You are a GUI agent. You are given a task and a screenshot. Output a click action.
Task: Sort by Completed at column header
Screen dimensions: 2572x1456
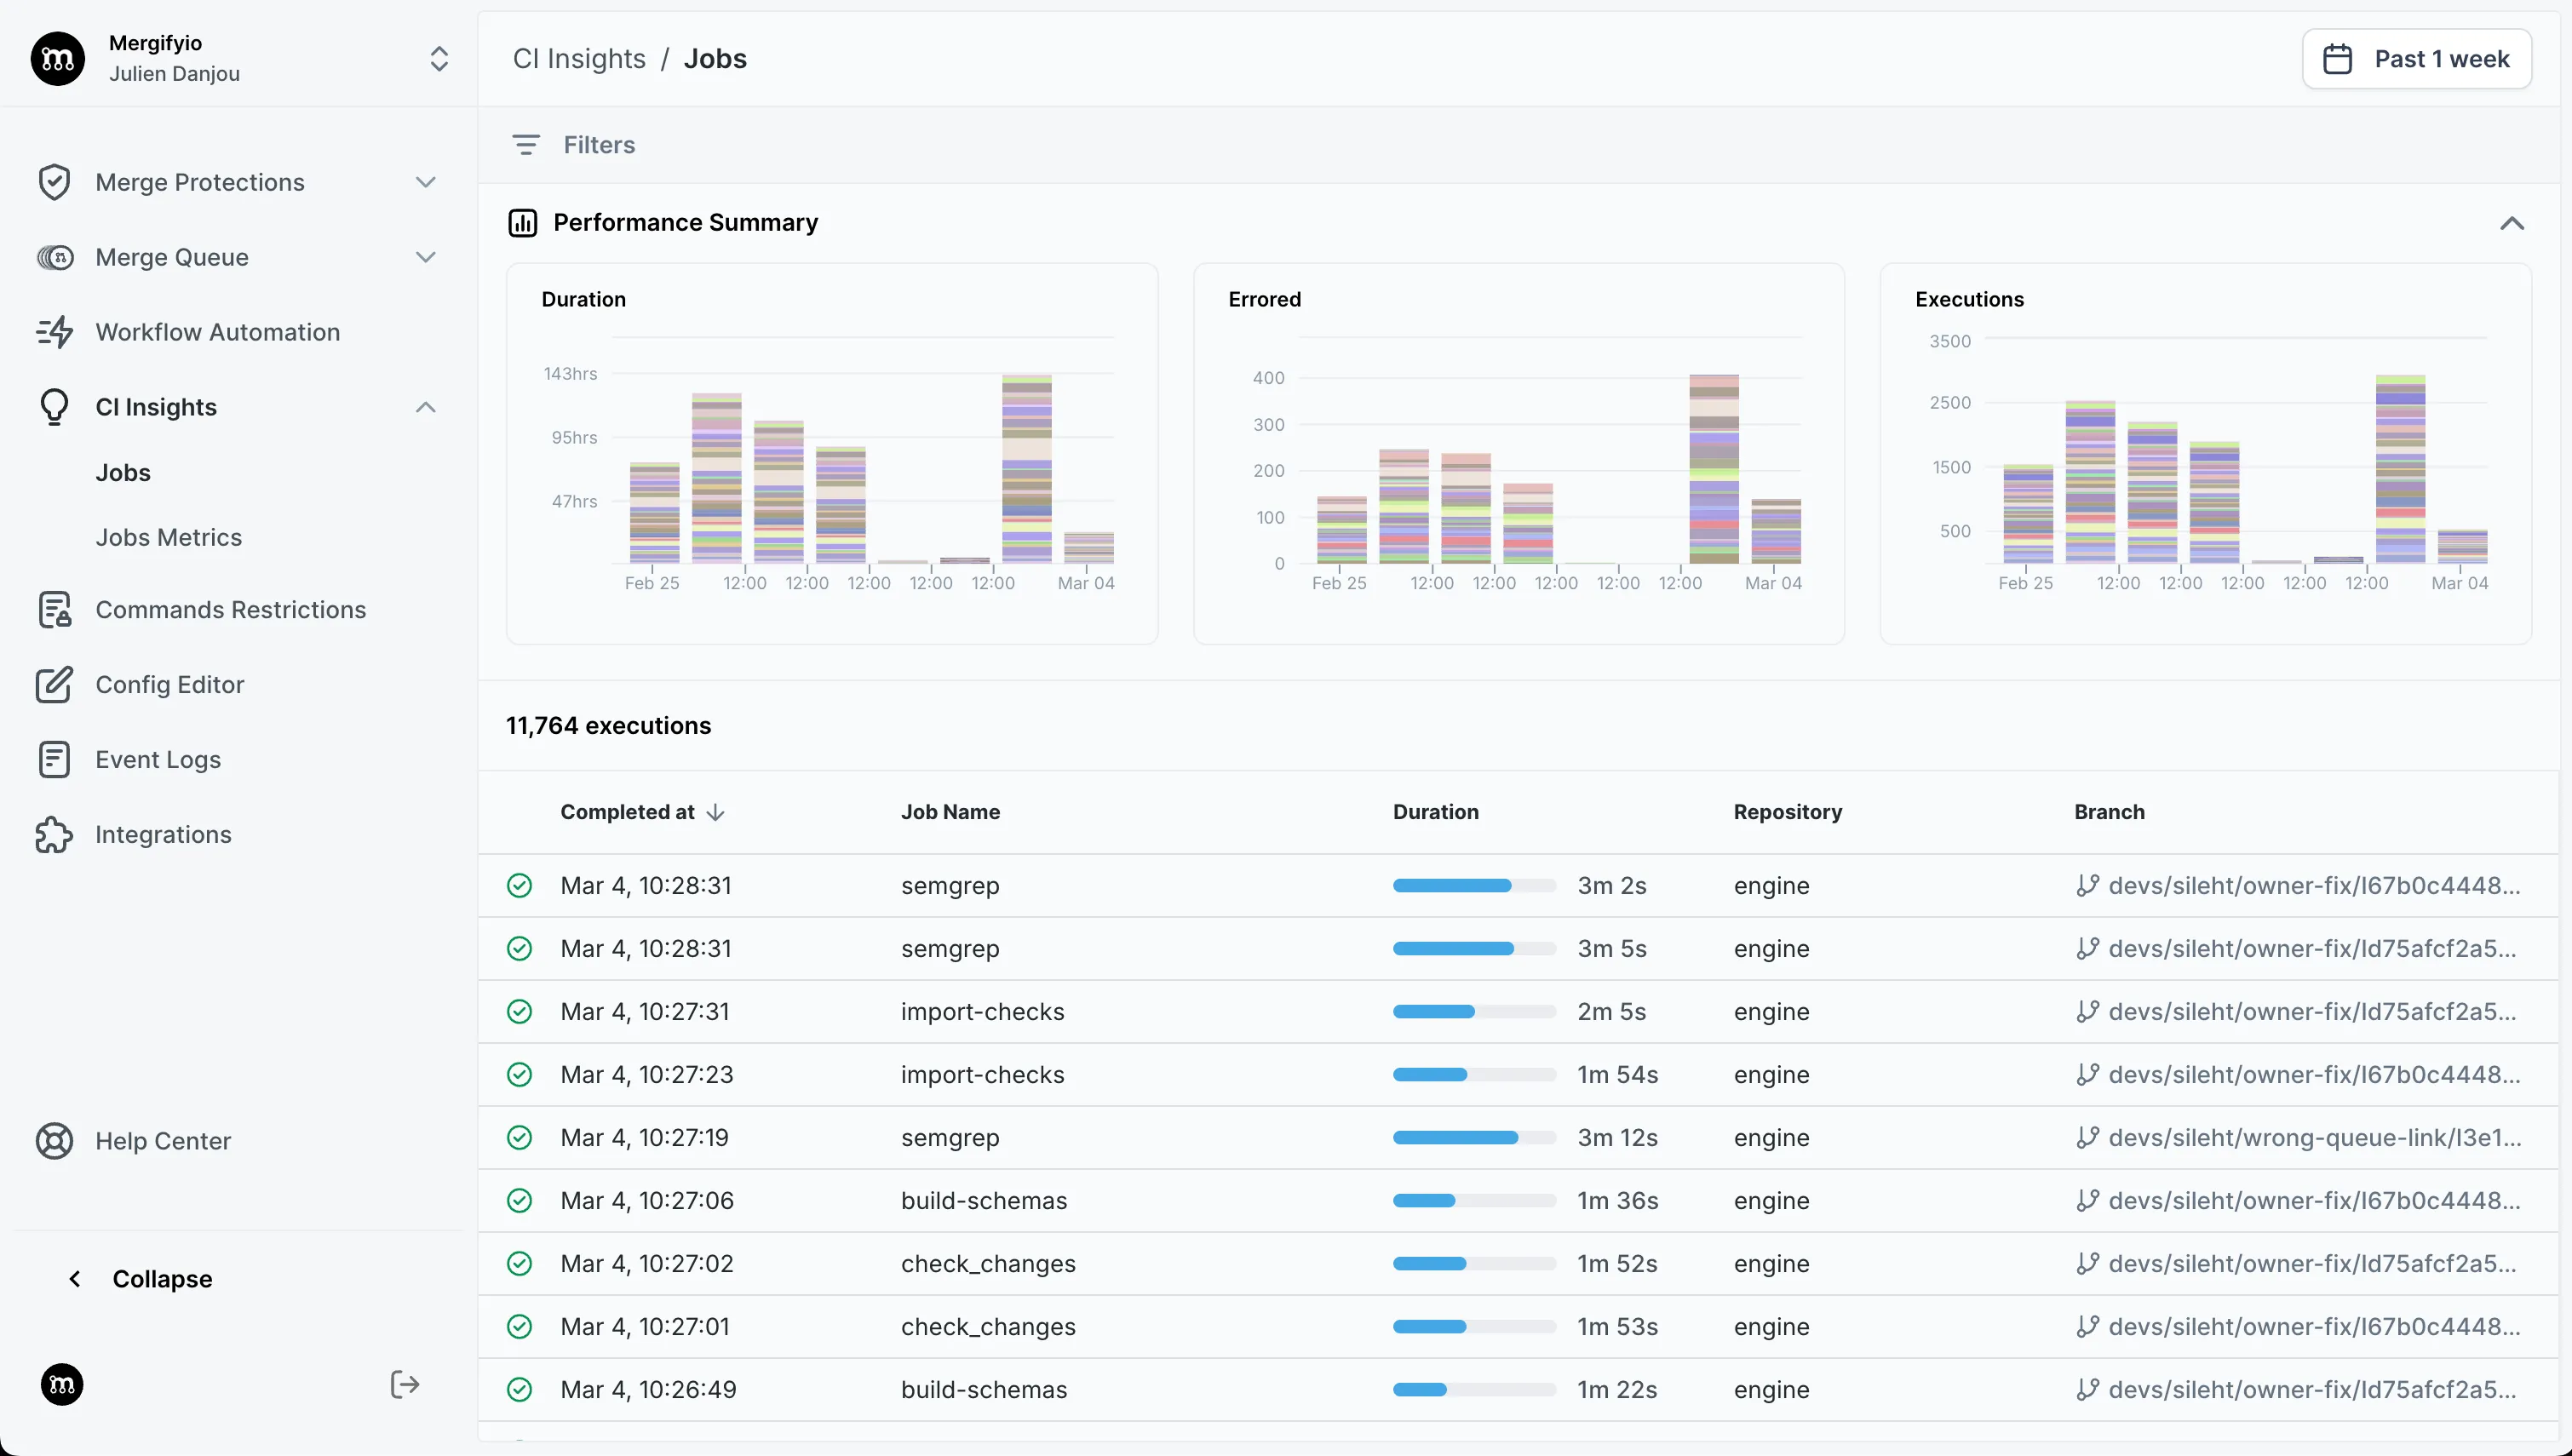(x=627, y=812)
